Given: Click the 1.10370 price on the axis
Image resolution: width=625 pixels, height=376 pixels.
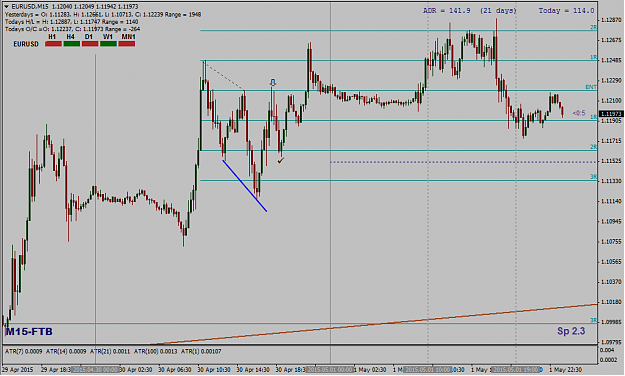Looking at the screenshot, I should pyautogui.click(x=611, y=282).
